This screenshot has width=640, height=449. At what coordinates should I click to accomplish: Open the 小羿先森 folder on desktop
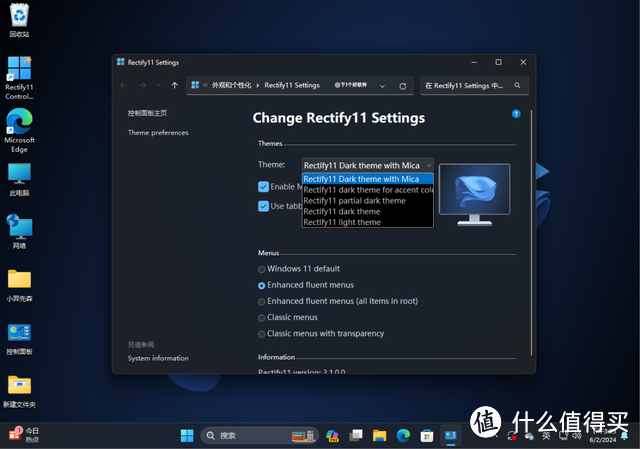[19, 286]
